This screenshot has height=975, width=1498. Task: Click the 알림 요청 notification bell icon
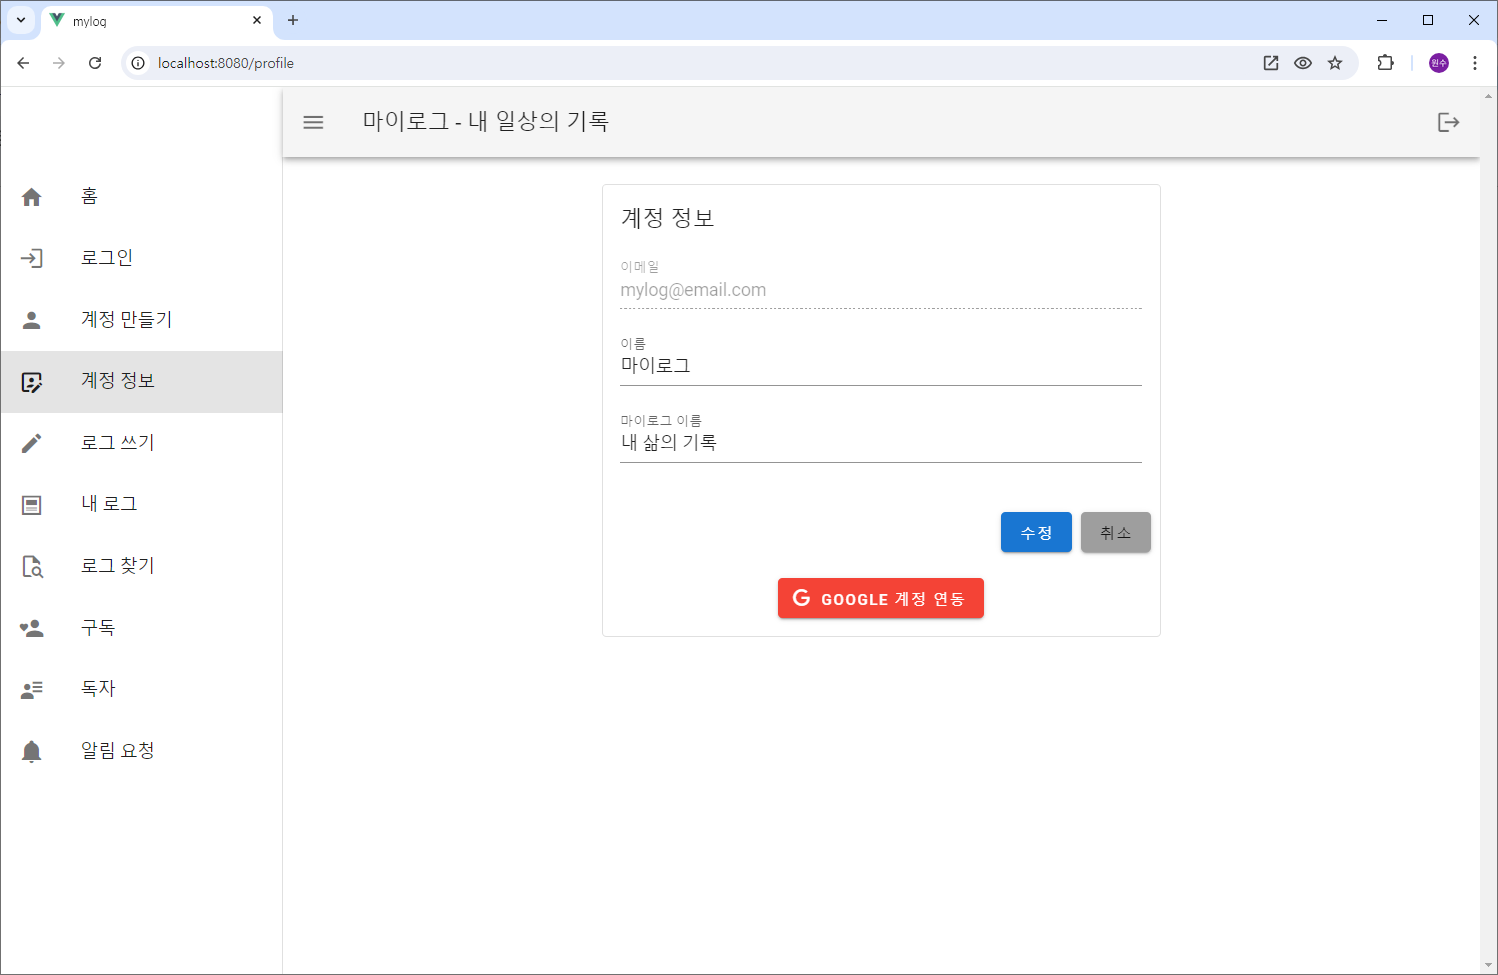pos(31,750)
